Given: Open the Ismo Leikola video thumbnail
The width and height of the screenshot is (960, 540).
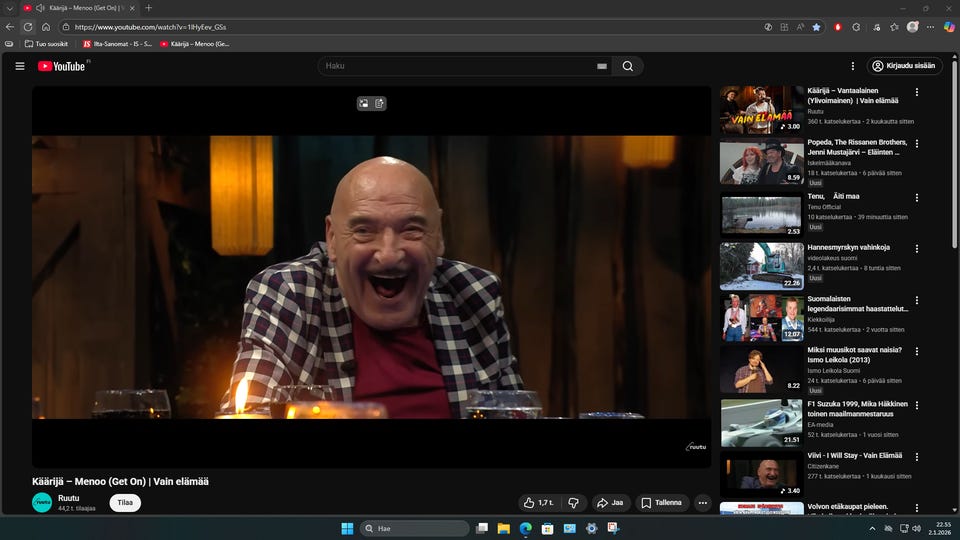Looking at the screenshot, I should point(761,369).
